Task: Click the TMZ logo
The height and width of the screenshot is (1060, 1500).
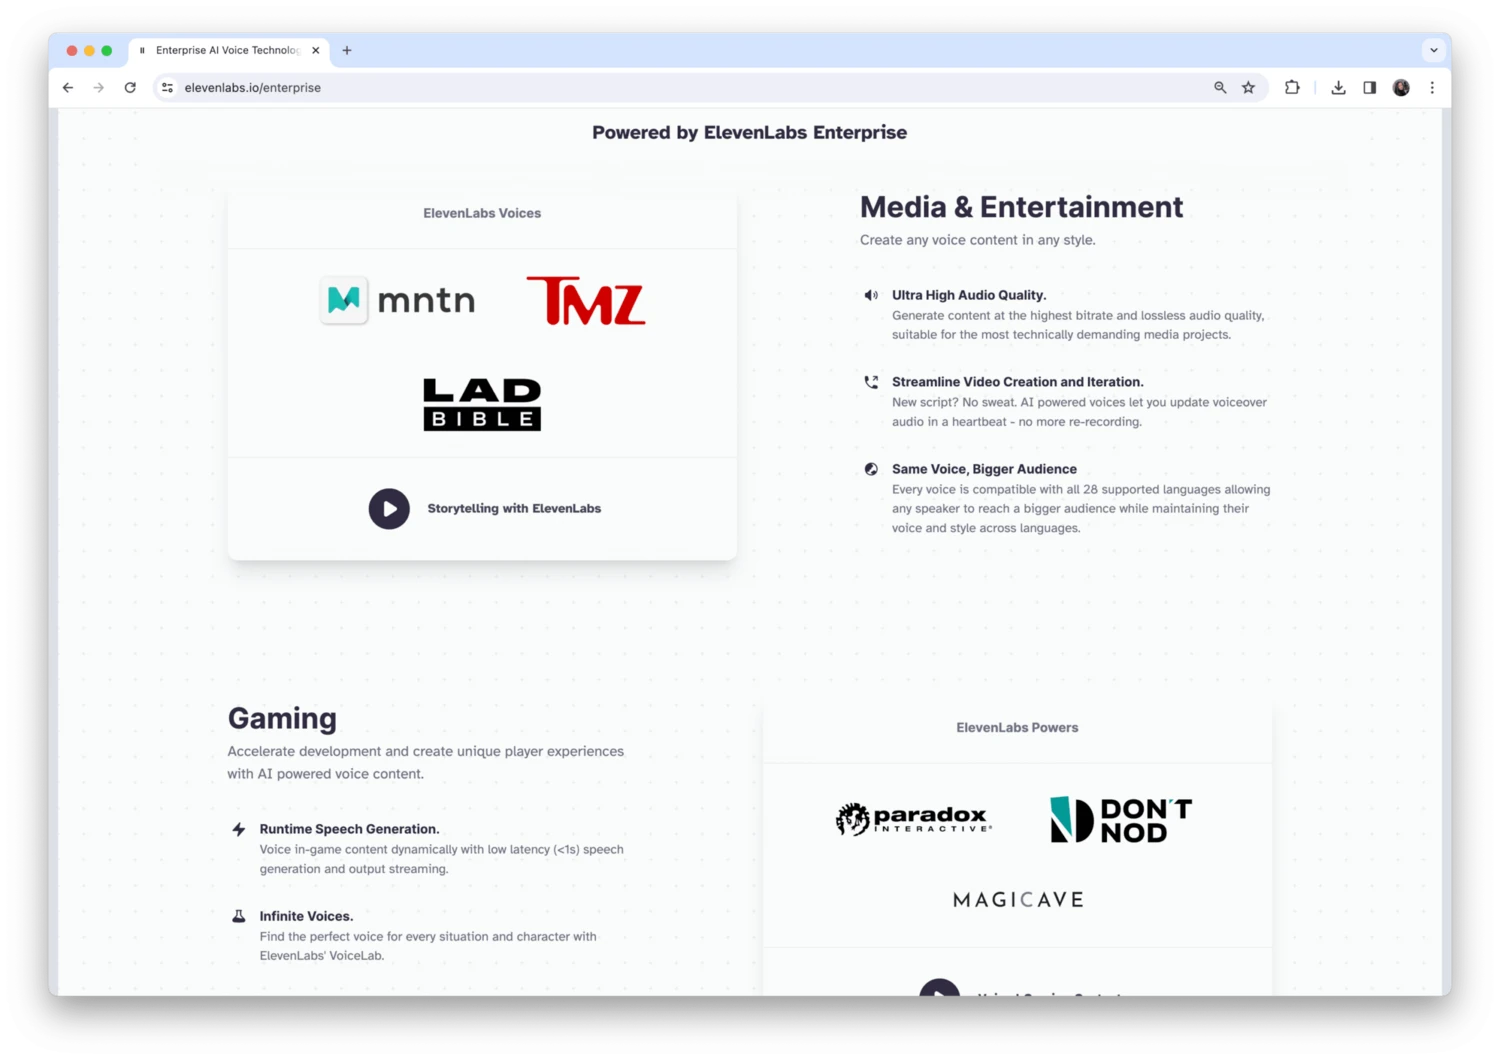Action: [x=586, y=301]
